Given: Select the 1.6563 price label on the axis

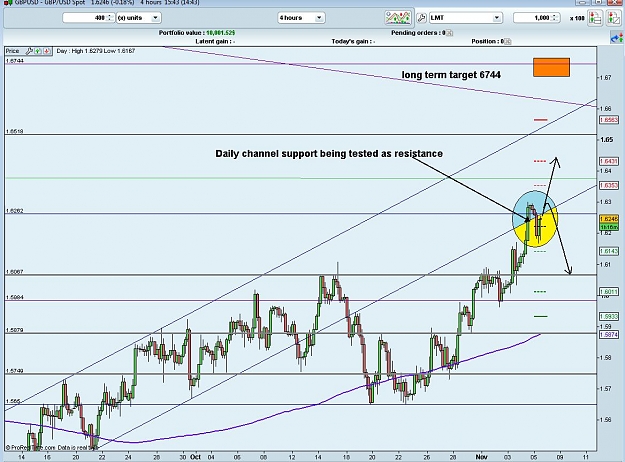Looking at the screenshot, I should (609, 120).
